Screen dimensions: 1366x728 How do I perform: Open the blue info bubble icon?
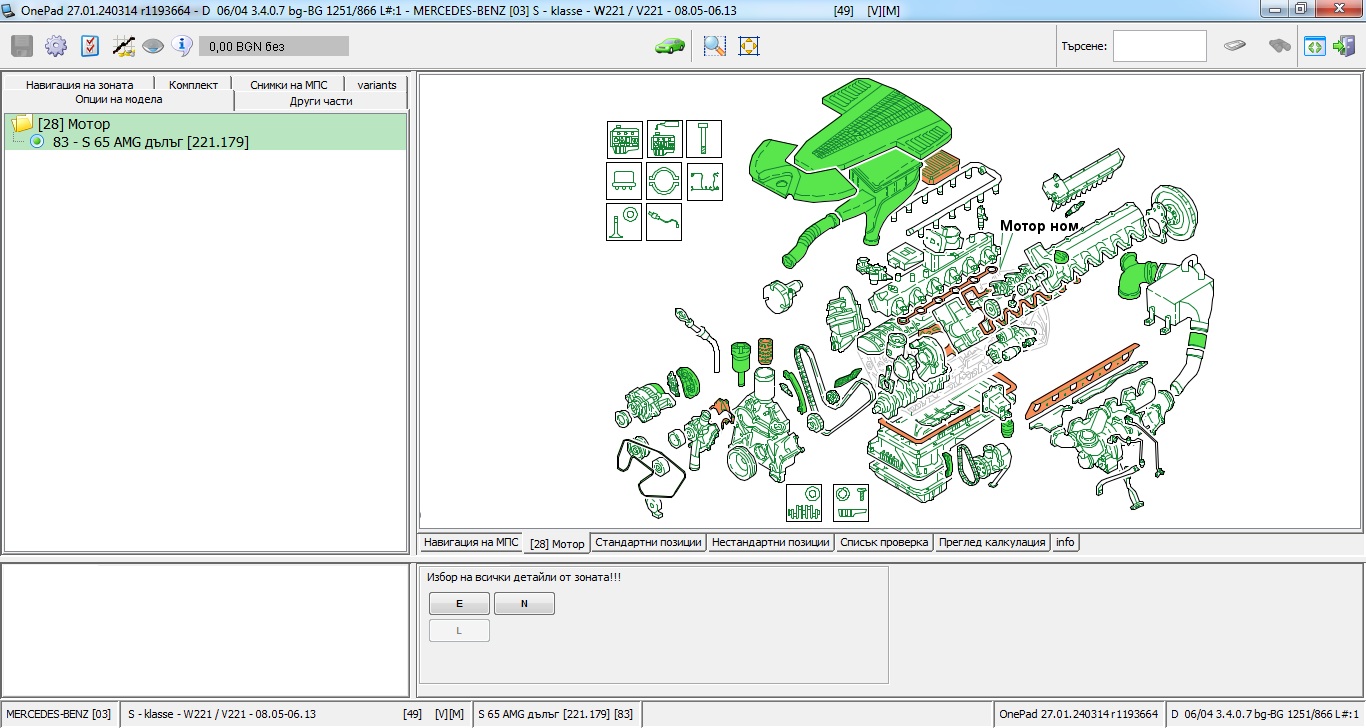(x=181, y=45)
